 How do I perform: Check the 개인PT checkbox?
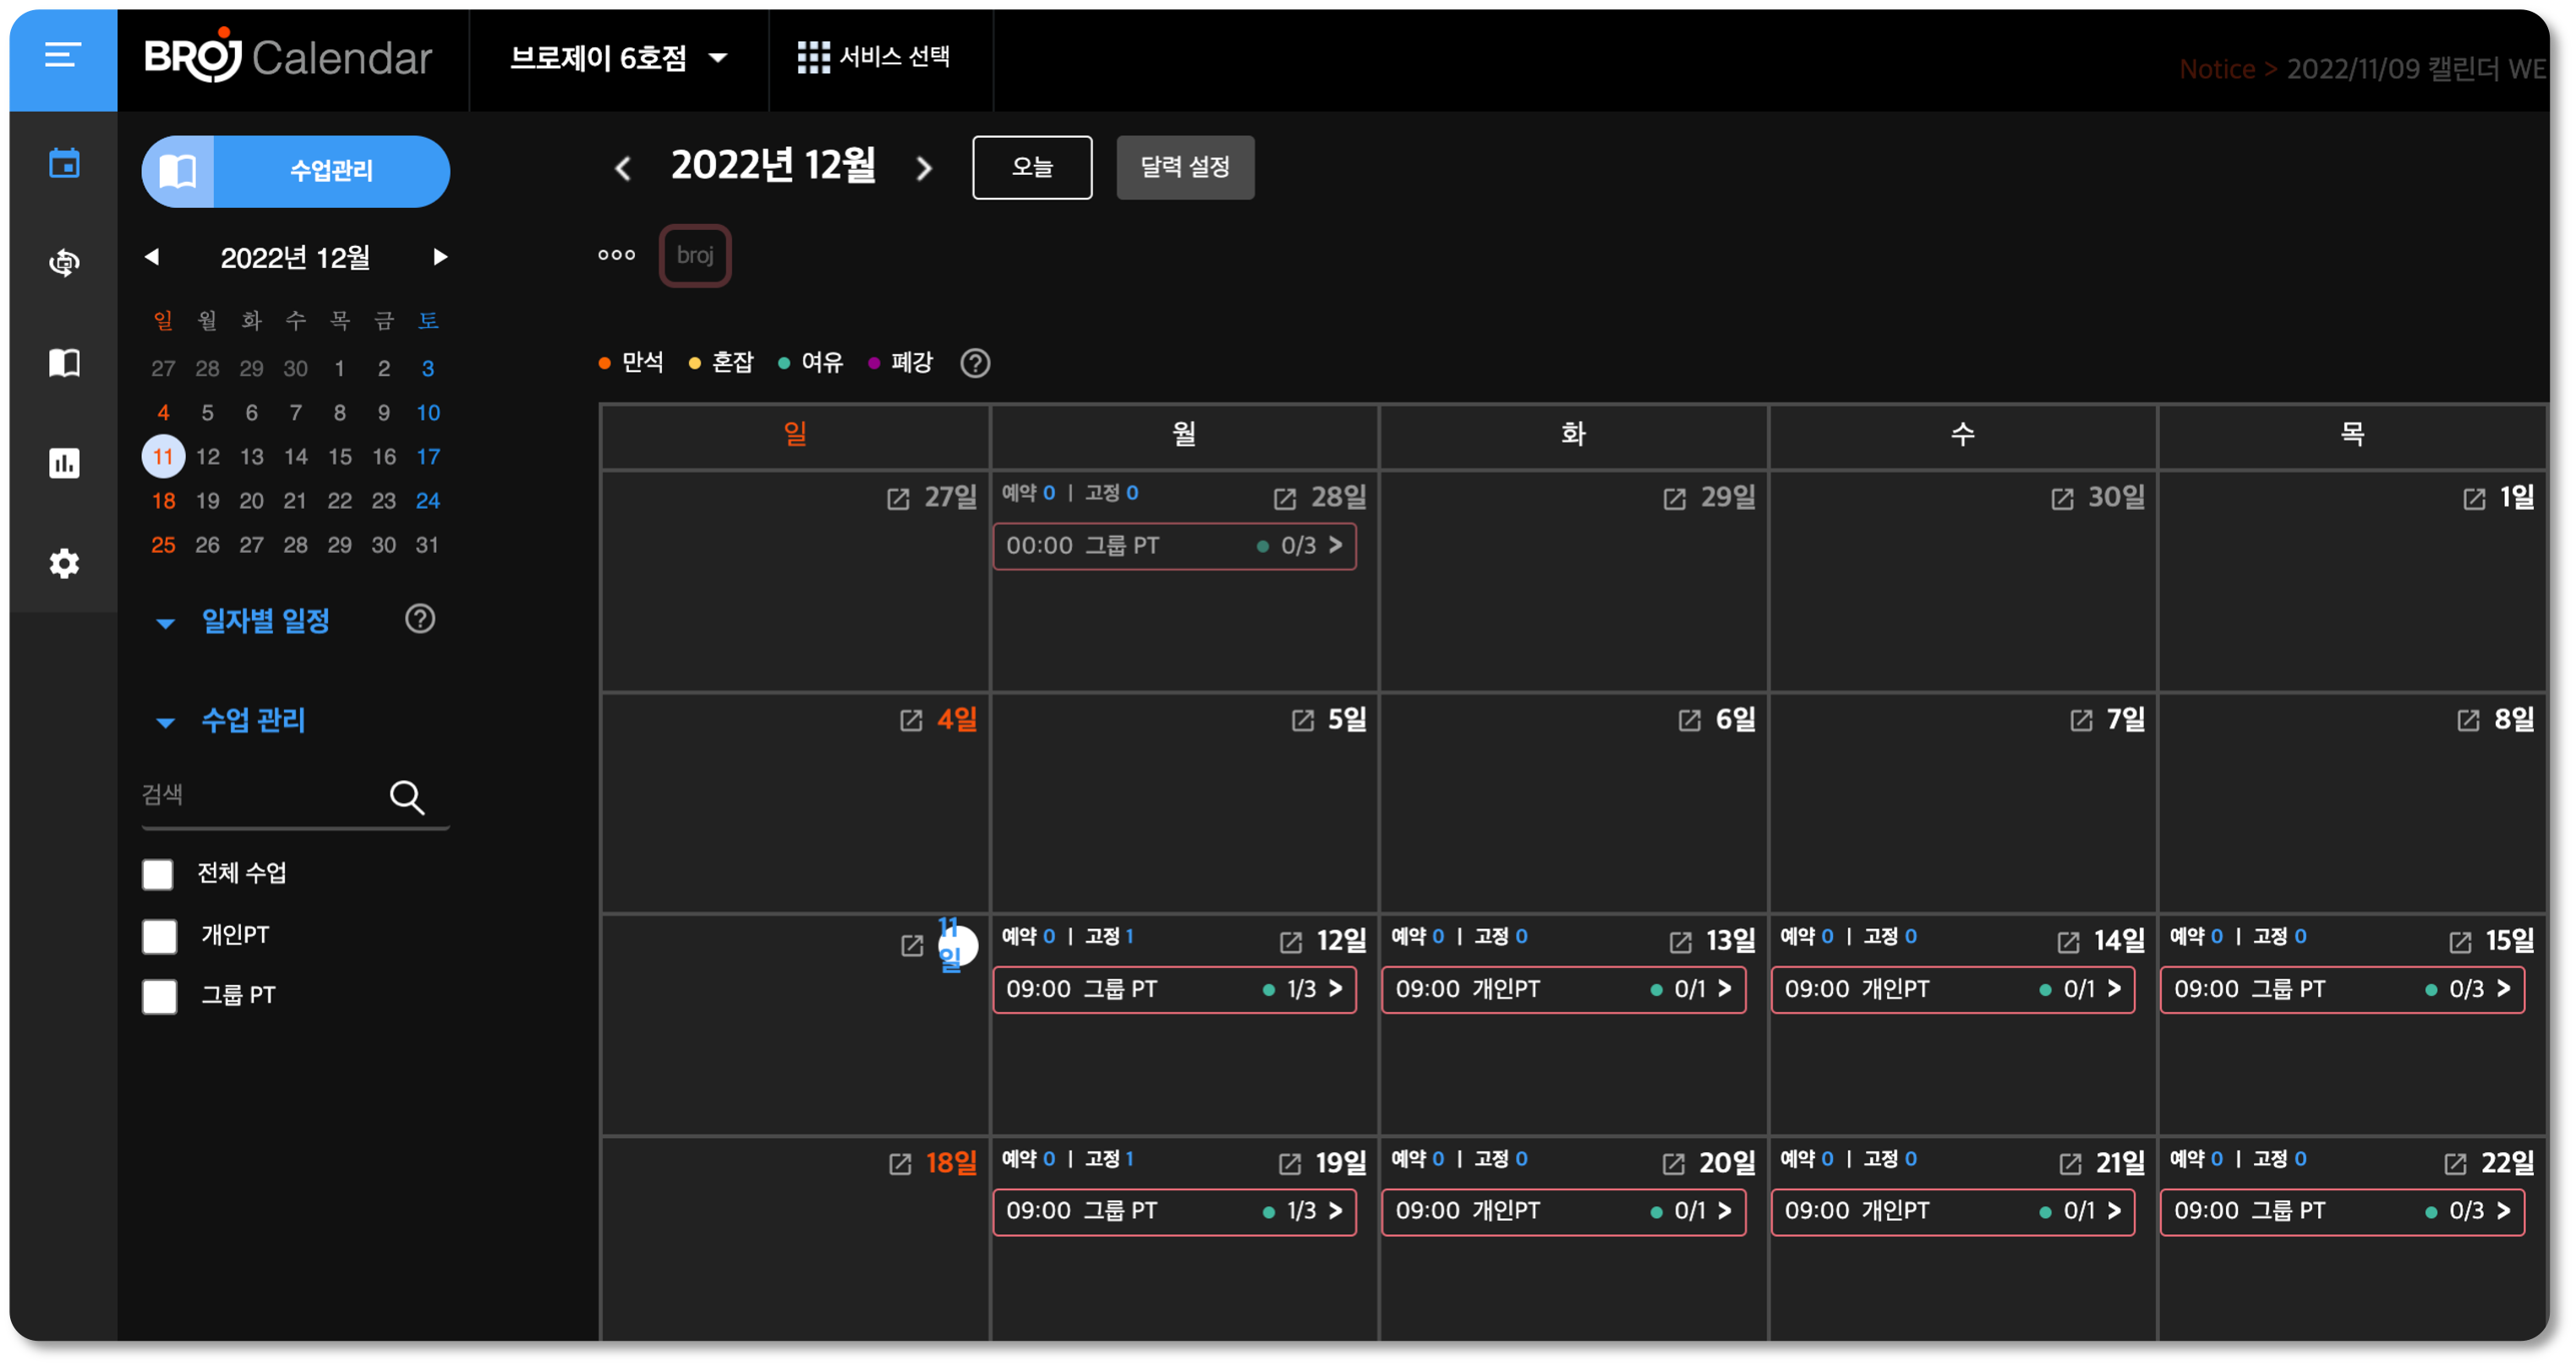(158, 936)
